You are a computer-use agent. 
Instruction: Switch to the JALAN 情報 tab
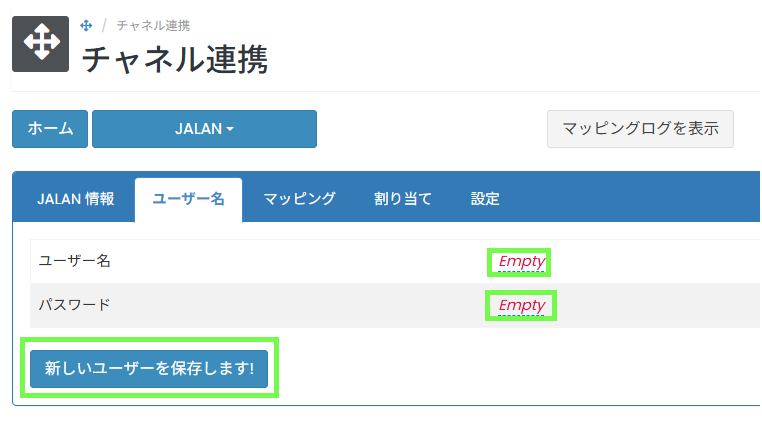[75, 198]
